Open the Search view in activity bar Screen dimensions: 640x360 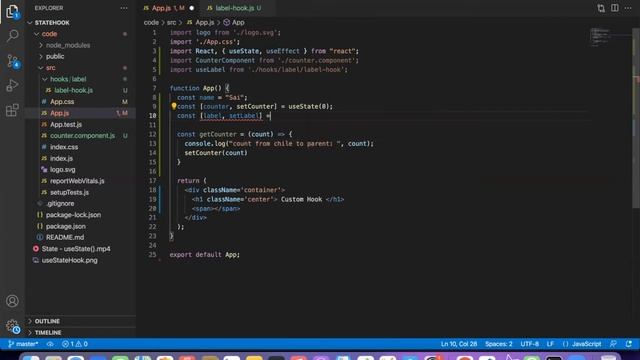tap(12, 36)
